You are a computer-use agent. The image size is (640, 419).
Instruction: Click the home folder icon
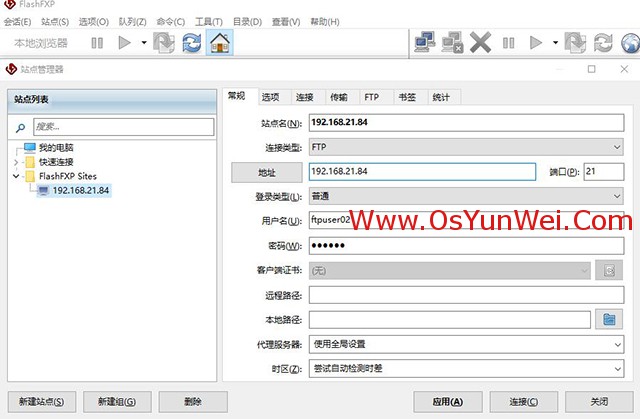coord(220,42)
